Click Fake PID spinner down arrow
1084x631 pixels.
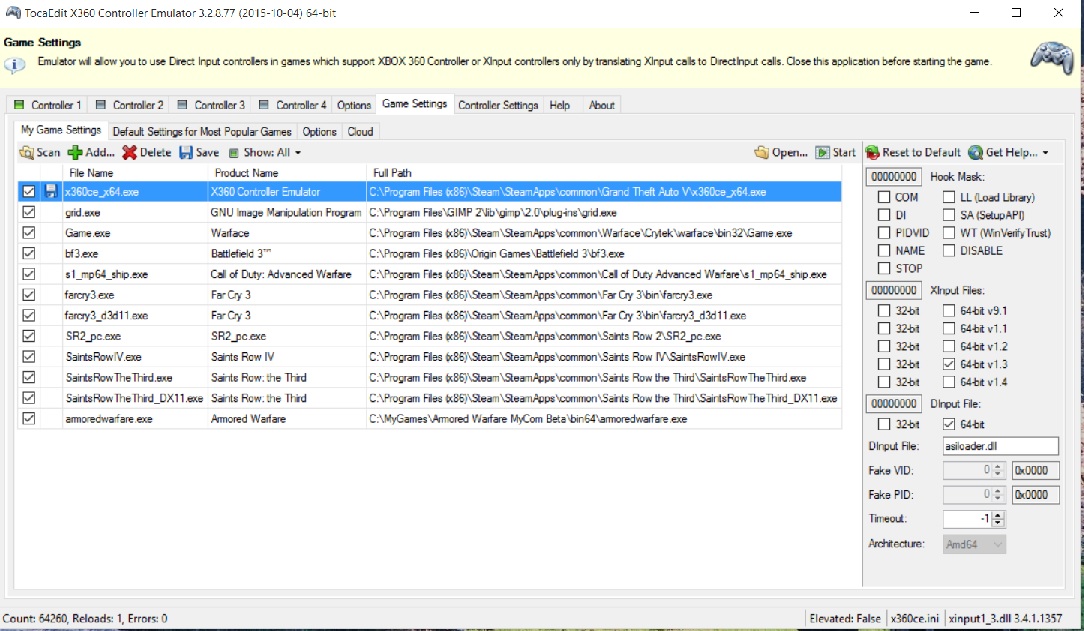click(998, 498)
